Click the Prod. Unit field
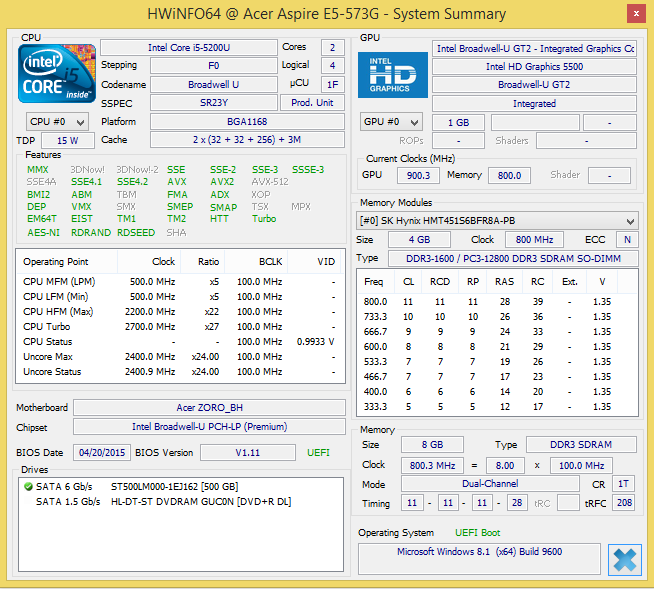 click(x=312, y=103)
